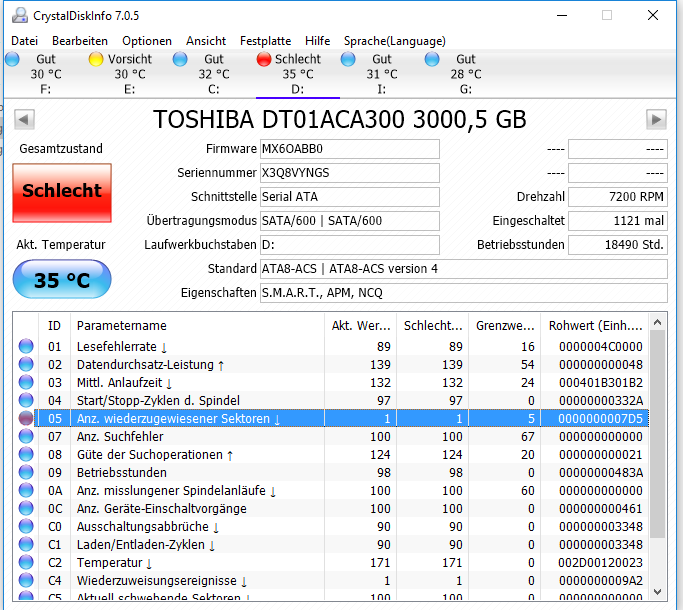Click the CrystalDiskInfo app icon in title bar
Viewport: 683px width, 610px height.
point(20,16)
